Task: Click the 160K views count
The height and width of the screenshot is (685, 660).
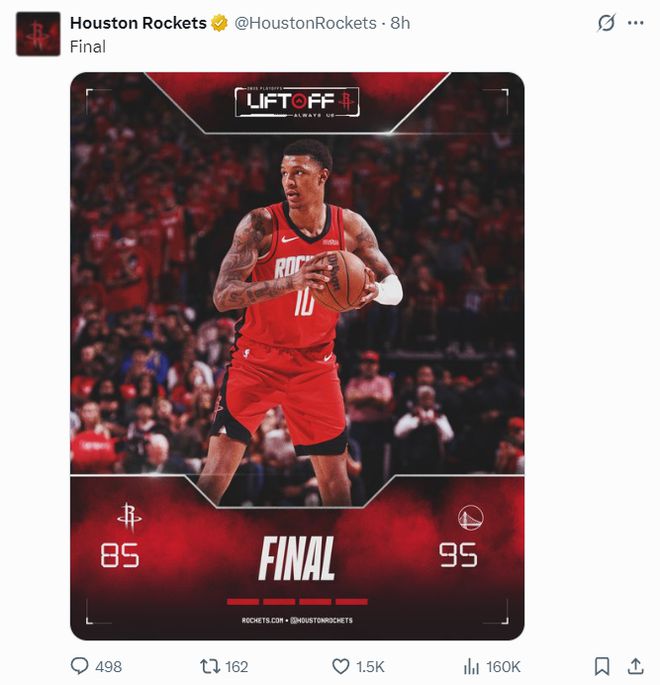Action: 503,667
